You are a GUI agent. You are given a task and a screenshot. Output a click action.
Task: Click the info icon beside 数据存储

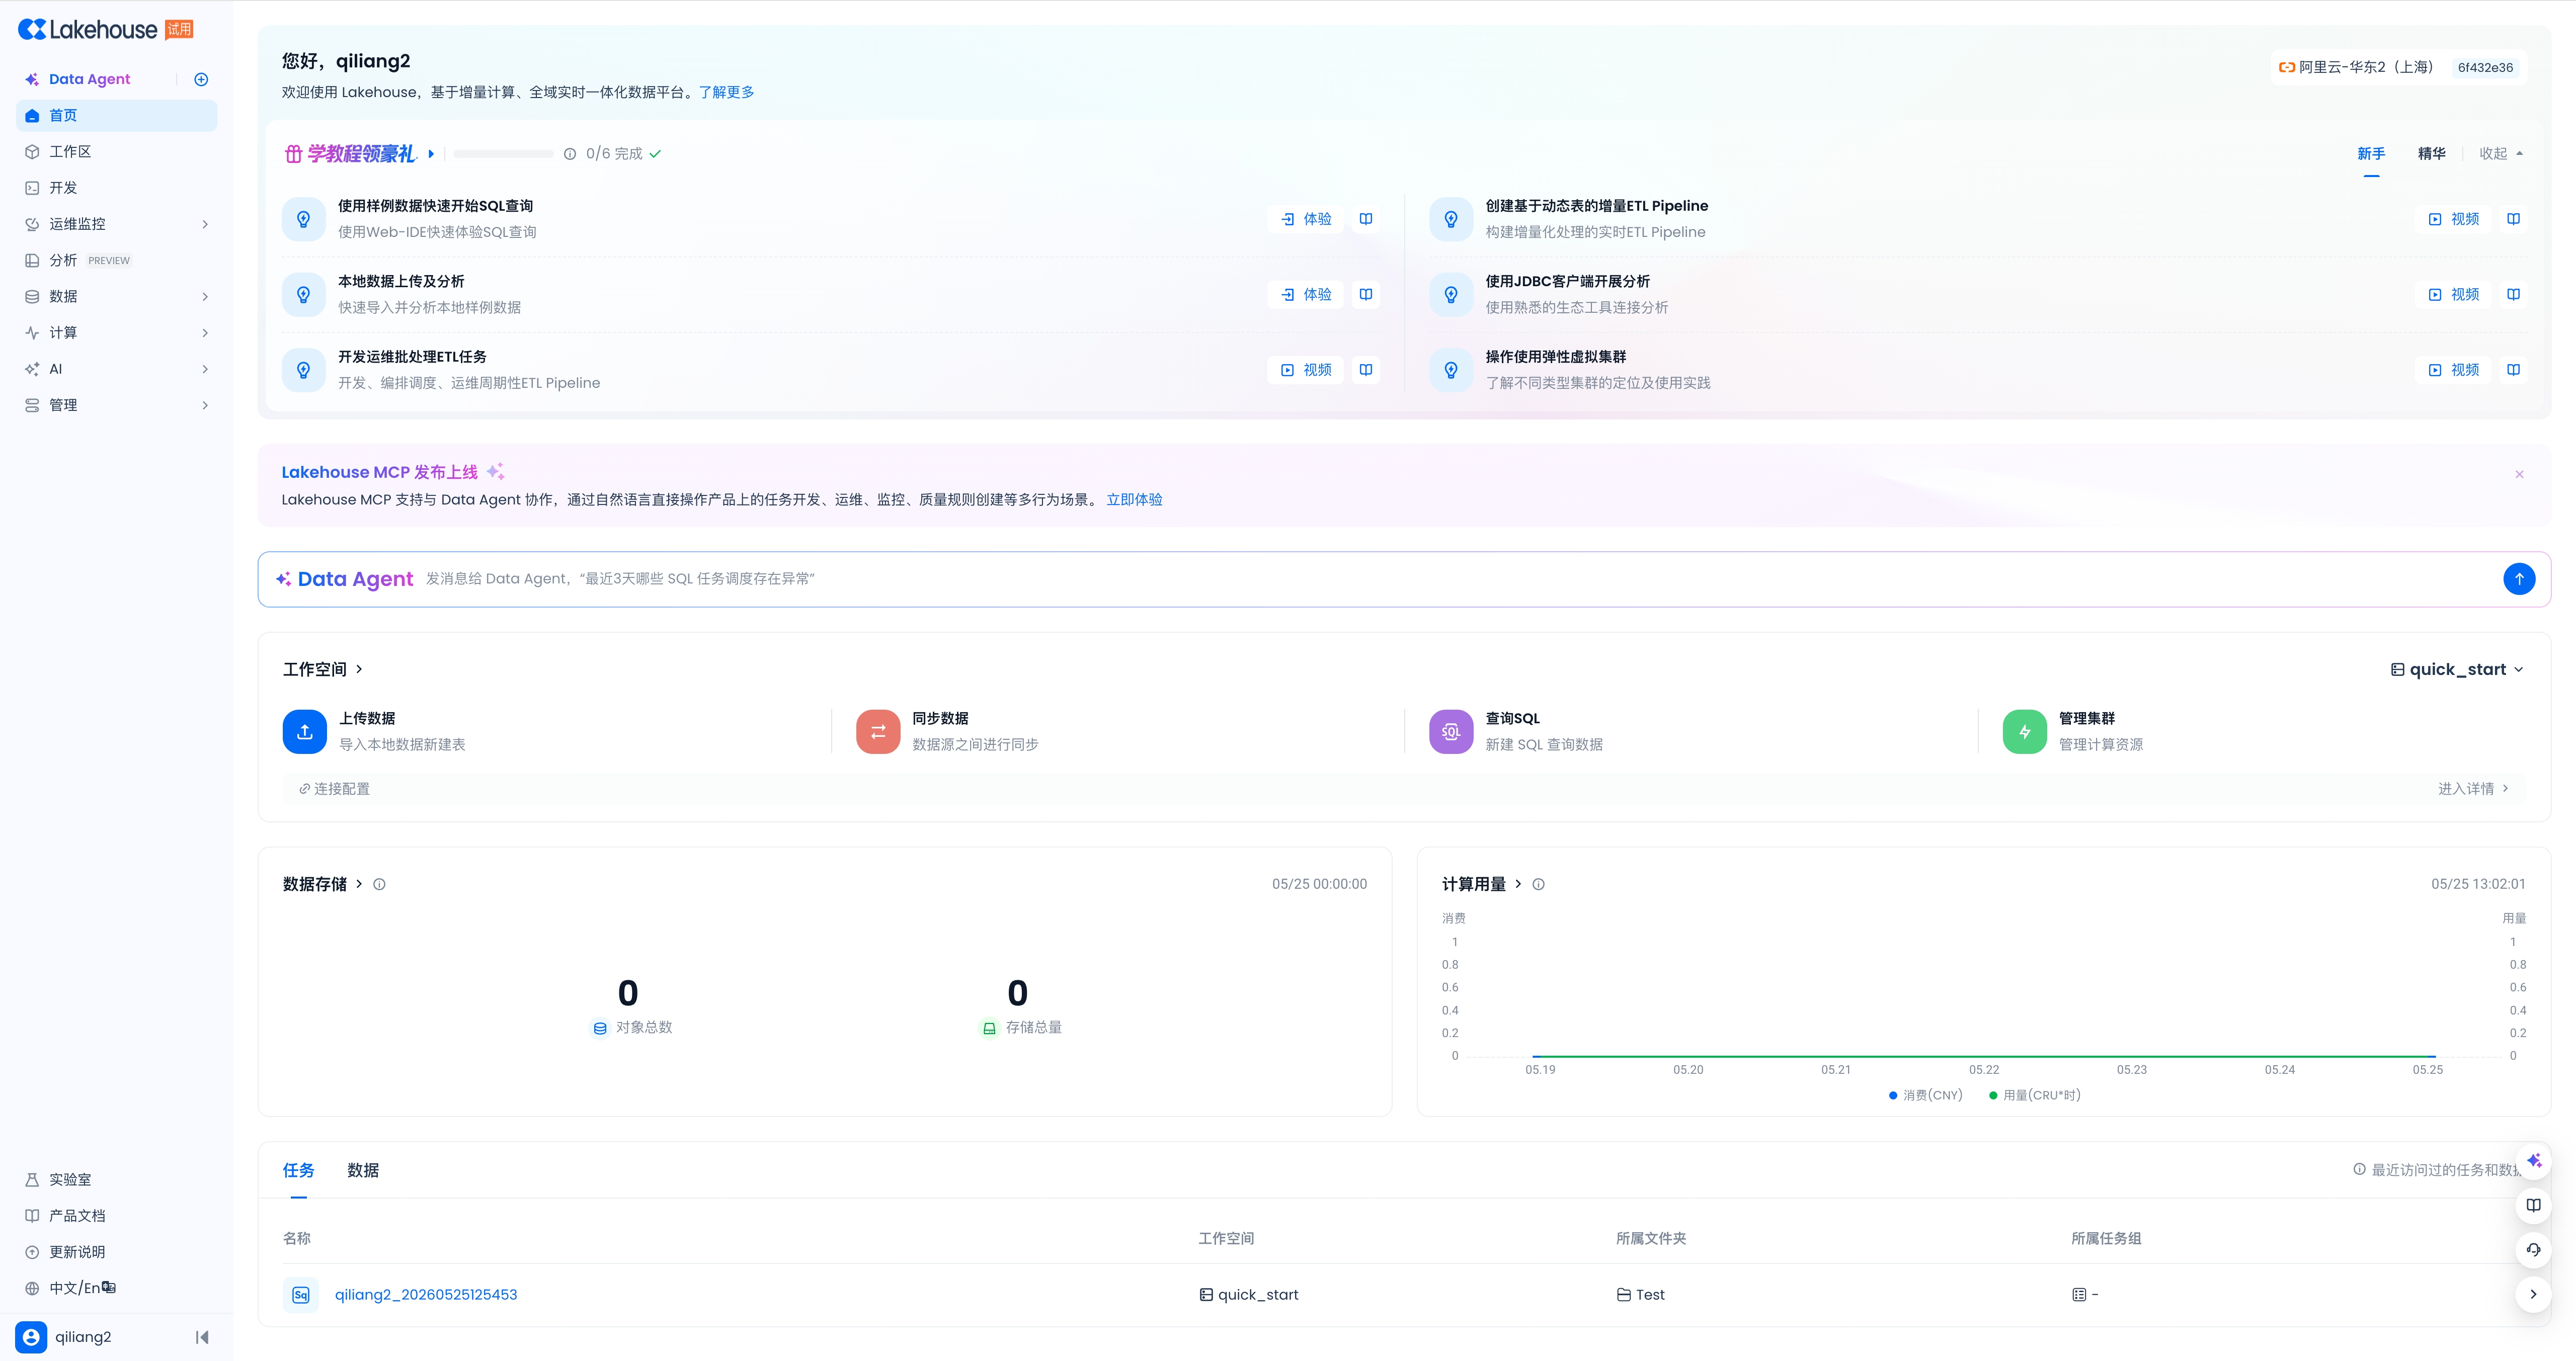379,884
